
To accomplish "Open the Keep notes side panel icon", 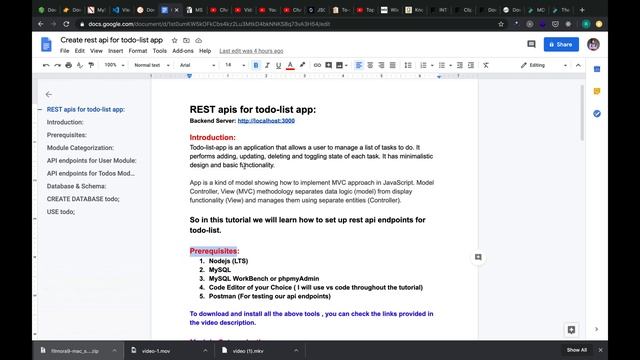I will pyautogui.click(x=597, y=91).
